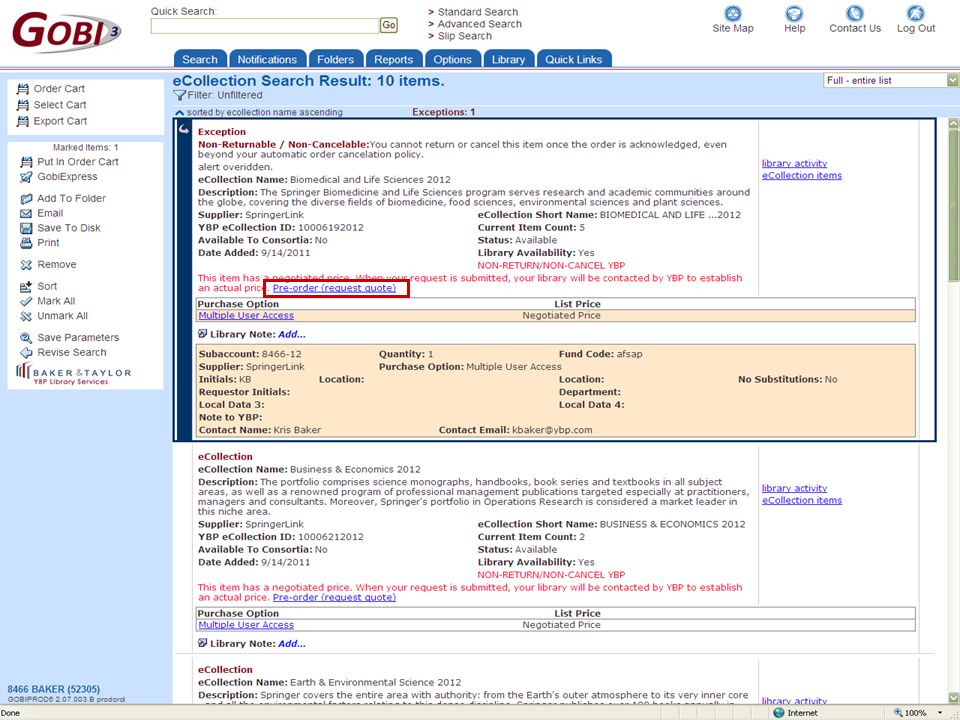The height and width of the screenshot is (720, 960).
Task: Click the Mark All checkmark icon
Action: point(26,301)
